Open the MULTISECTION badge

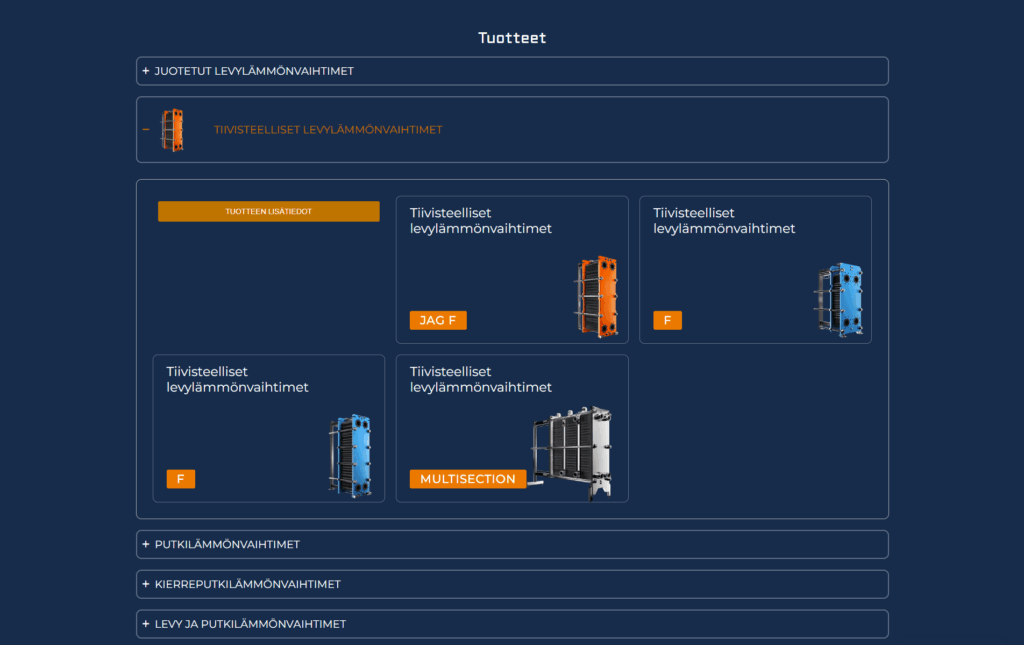(468, 479)
